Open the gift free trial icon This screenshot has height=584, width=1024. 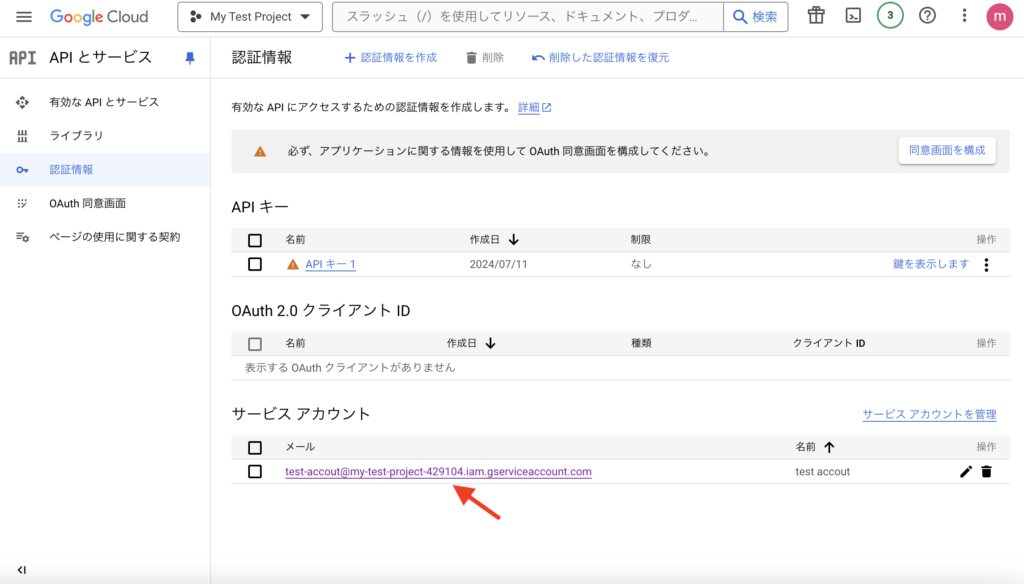(x=817, y=16)
